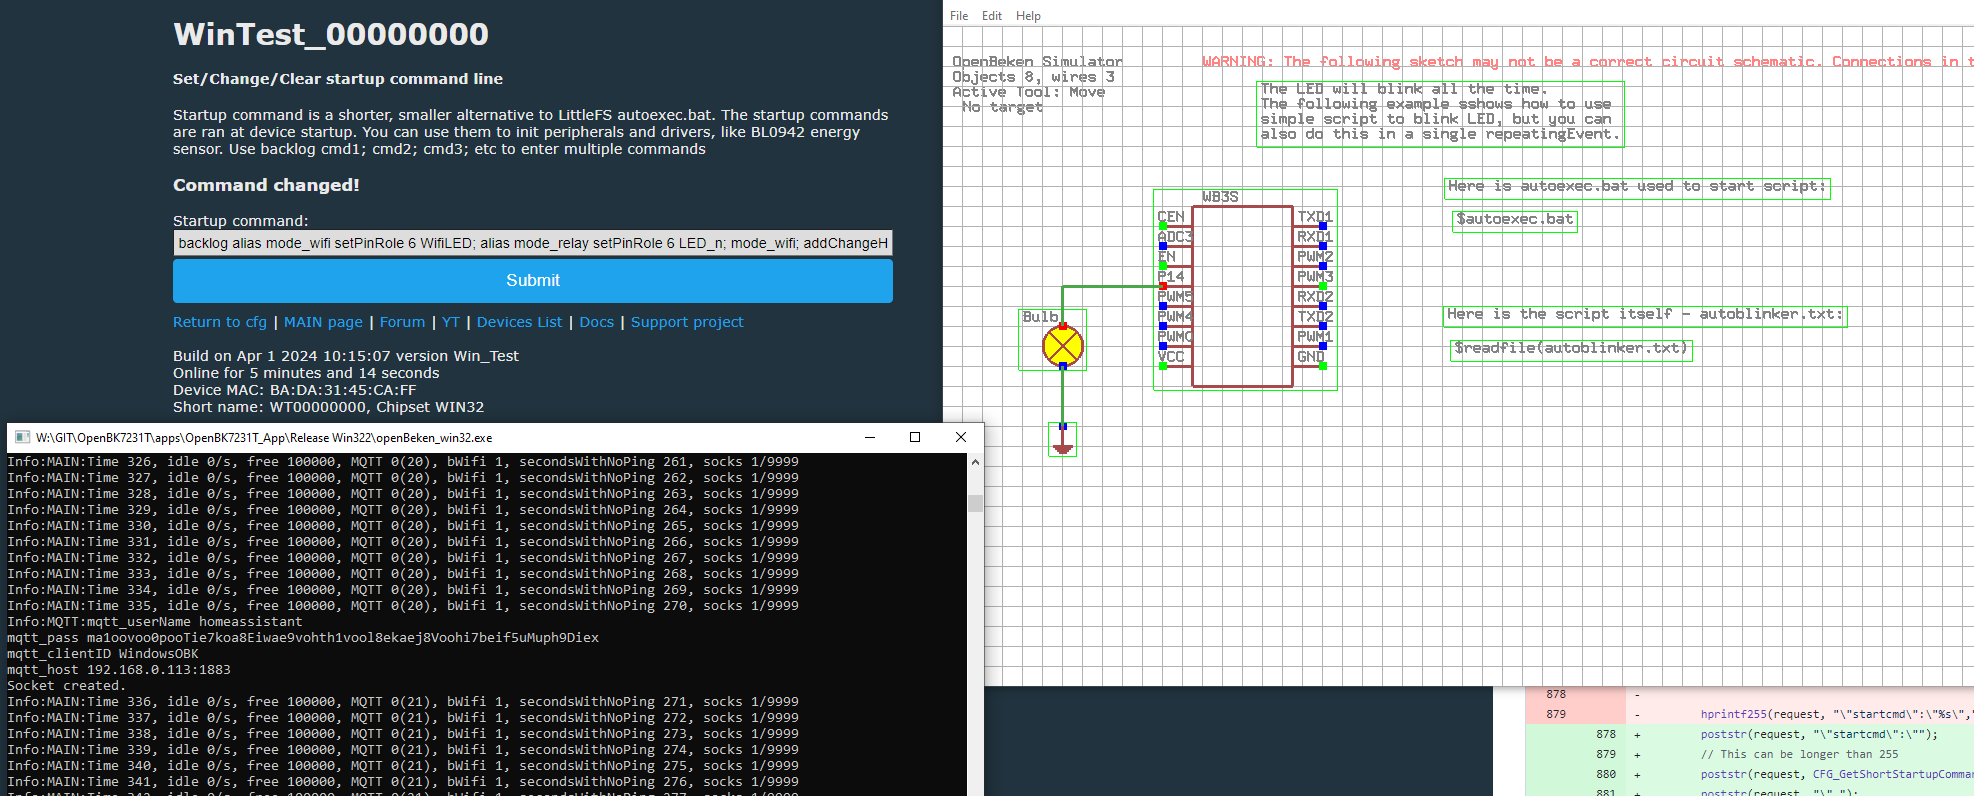Image resolution: width=1974 pixels, height=796 pixels.
Task: Click diff line 879 with hprintf255 code
Action: click(x=1749, y=714)
